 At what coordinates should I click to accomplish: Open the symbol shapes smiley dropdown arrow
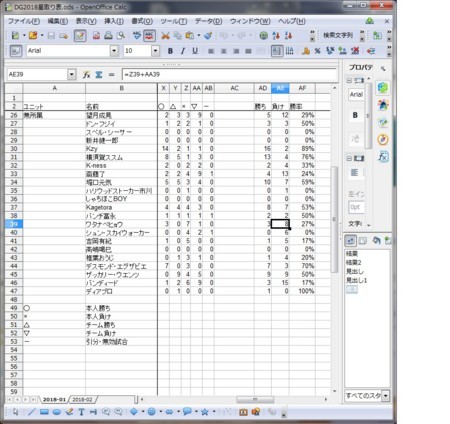[x=160, y=412]
